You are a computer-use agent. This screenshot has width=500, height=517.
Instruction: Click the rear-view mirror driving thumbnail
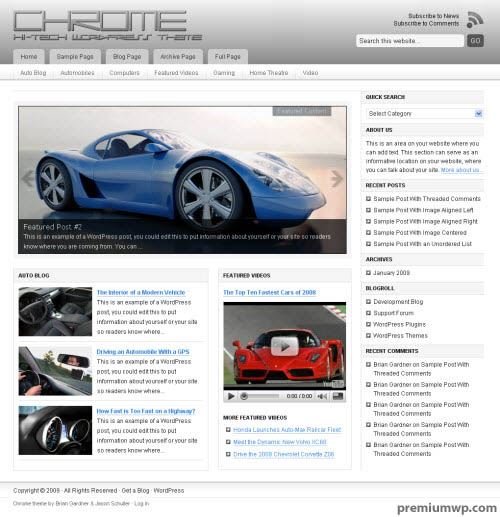[x=55, y=371]
